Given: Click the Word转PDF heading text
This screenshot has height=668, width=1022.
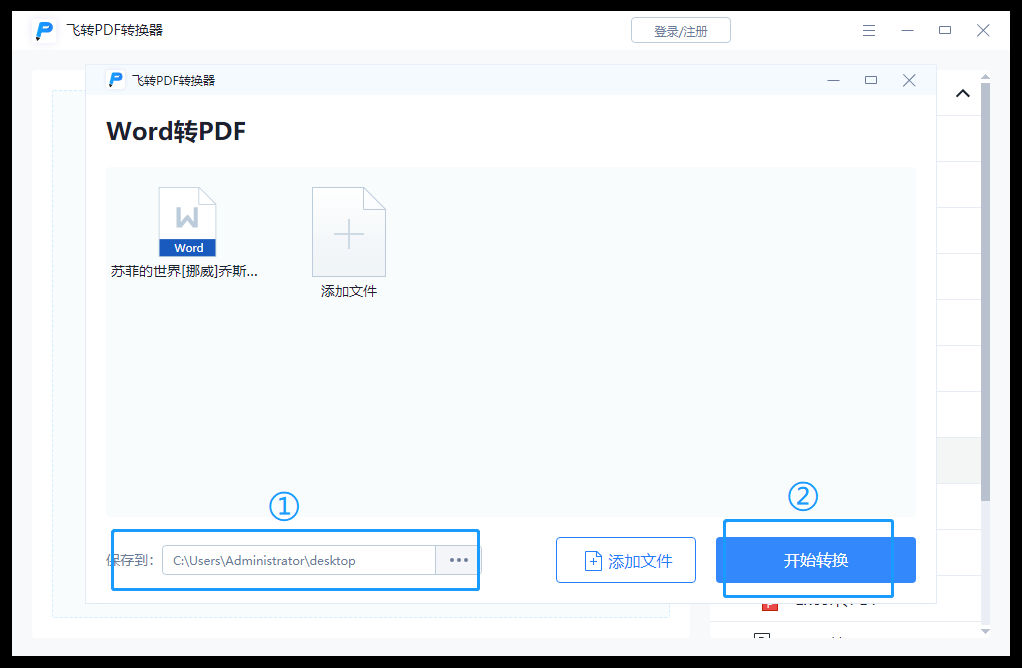Looking at the screenshot, I should pos(176,131).
